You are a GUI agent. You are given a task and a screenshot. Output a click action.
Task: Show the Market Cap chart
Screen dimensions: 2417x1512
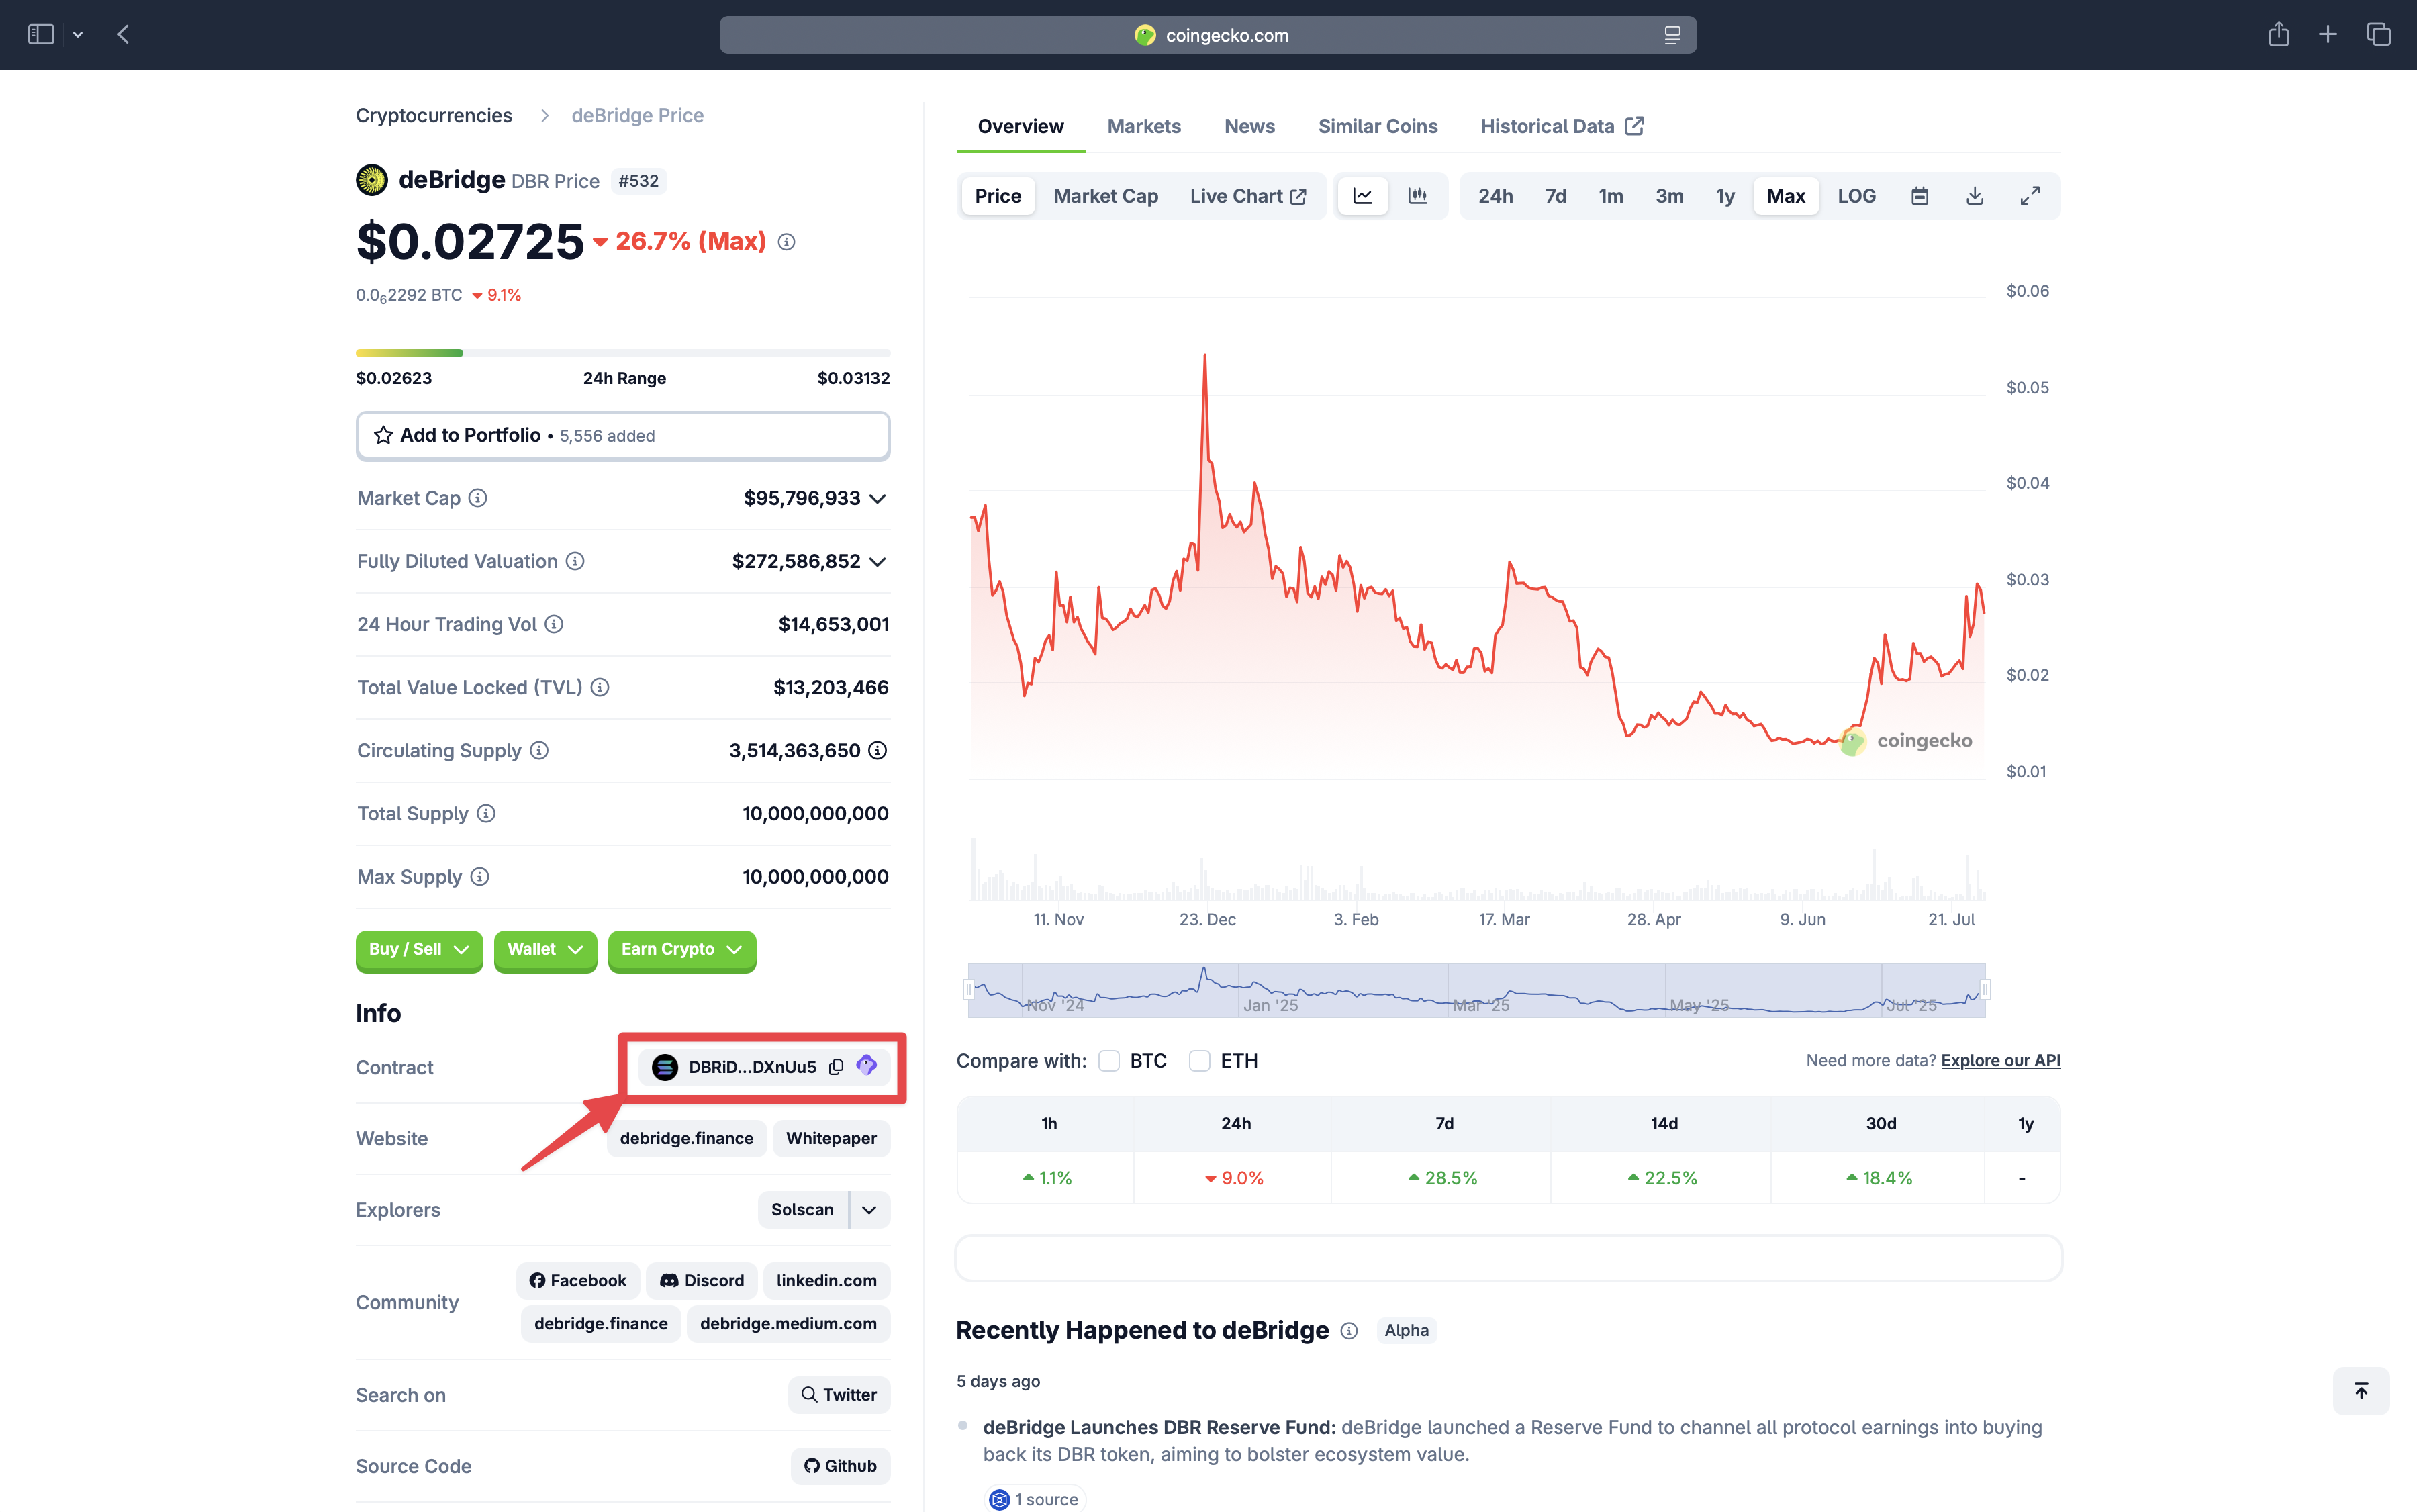[x=1106, y=196]
